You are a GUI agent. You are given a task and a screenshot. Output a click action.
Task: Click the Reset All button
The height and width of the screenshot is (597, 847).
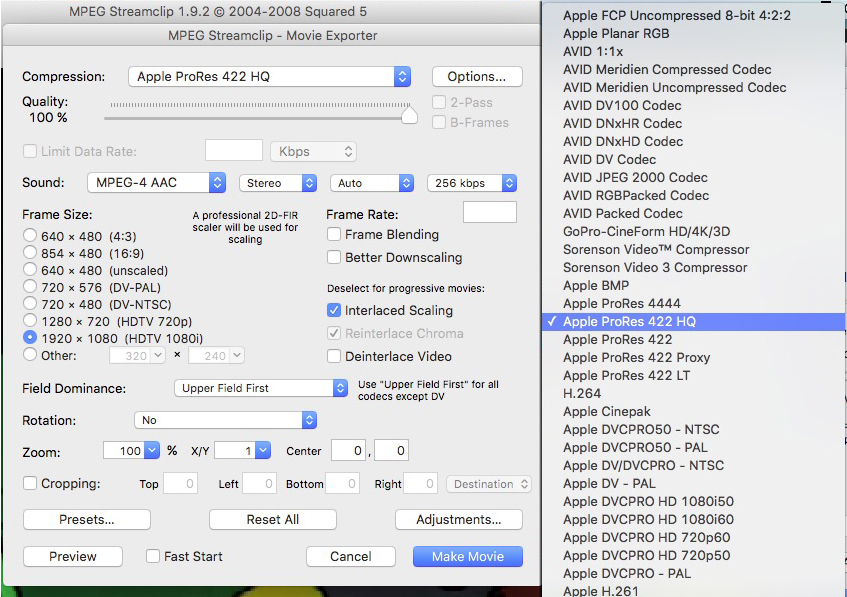point(273,520)
